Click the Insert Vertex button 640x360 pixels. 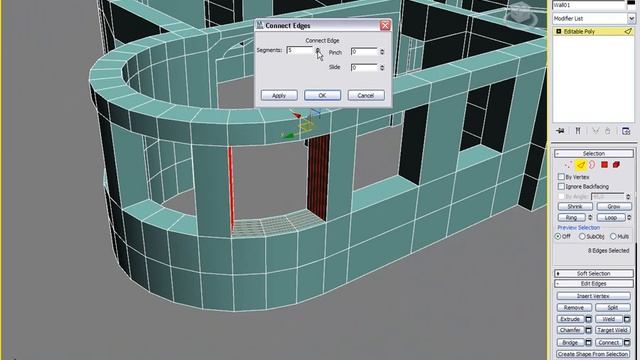pyautogui.click(x=593, y=296)
